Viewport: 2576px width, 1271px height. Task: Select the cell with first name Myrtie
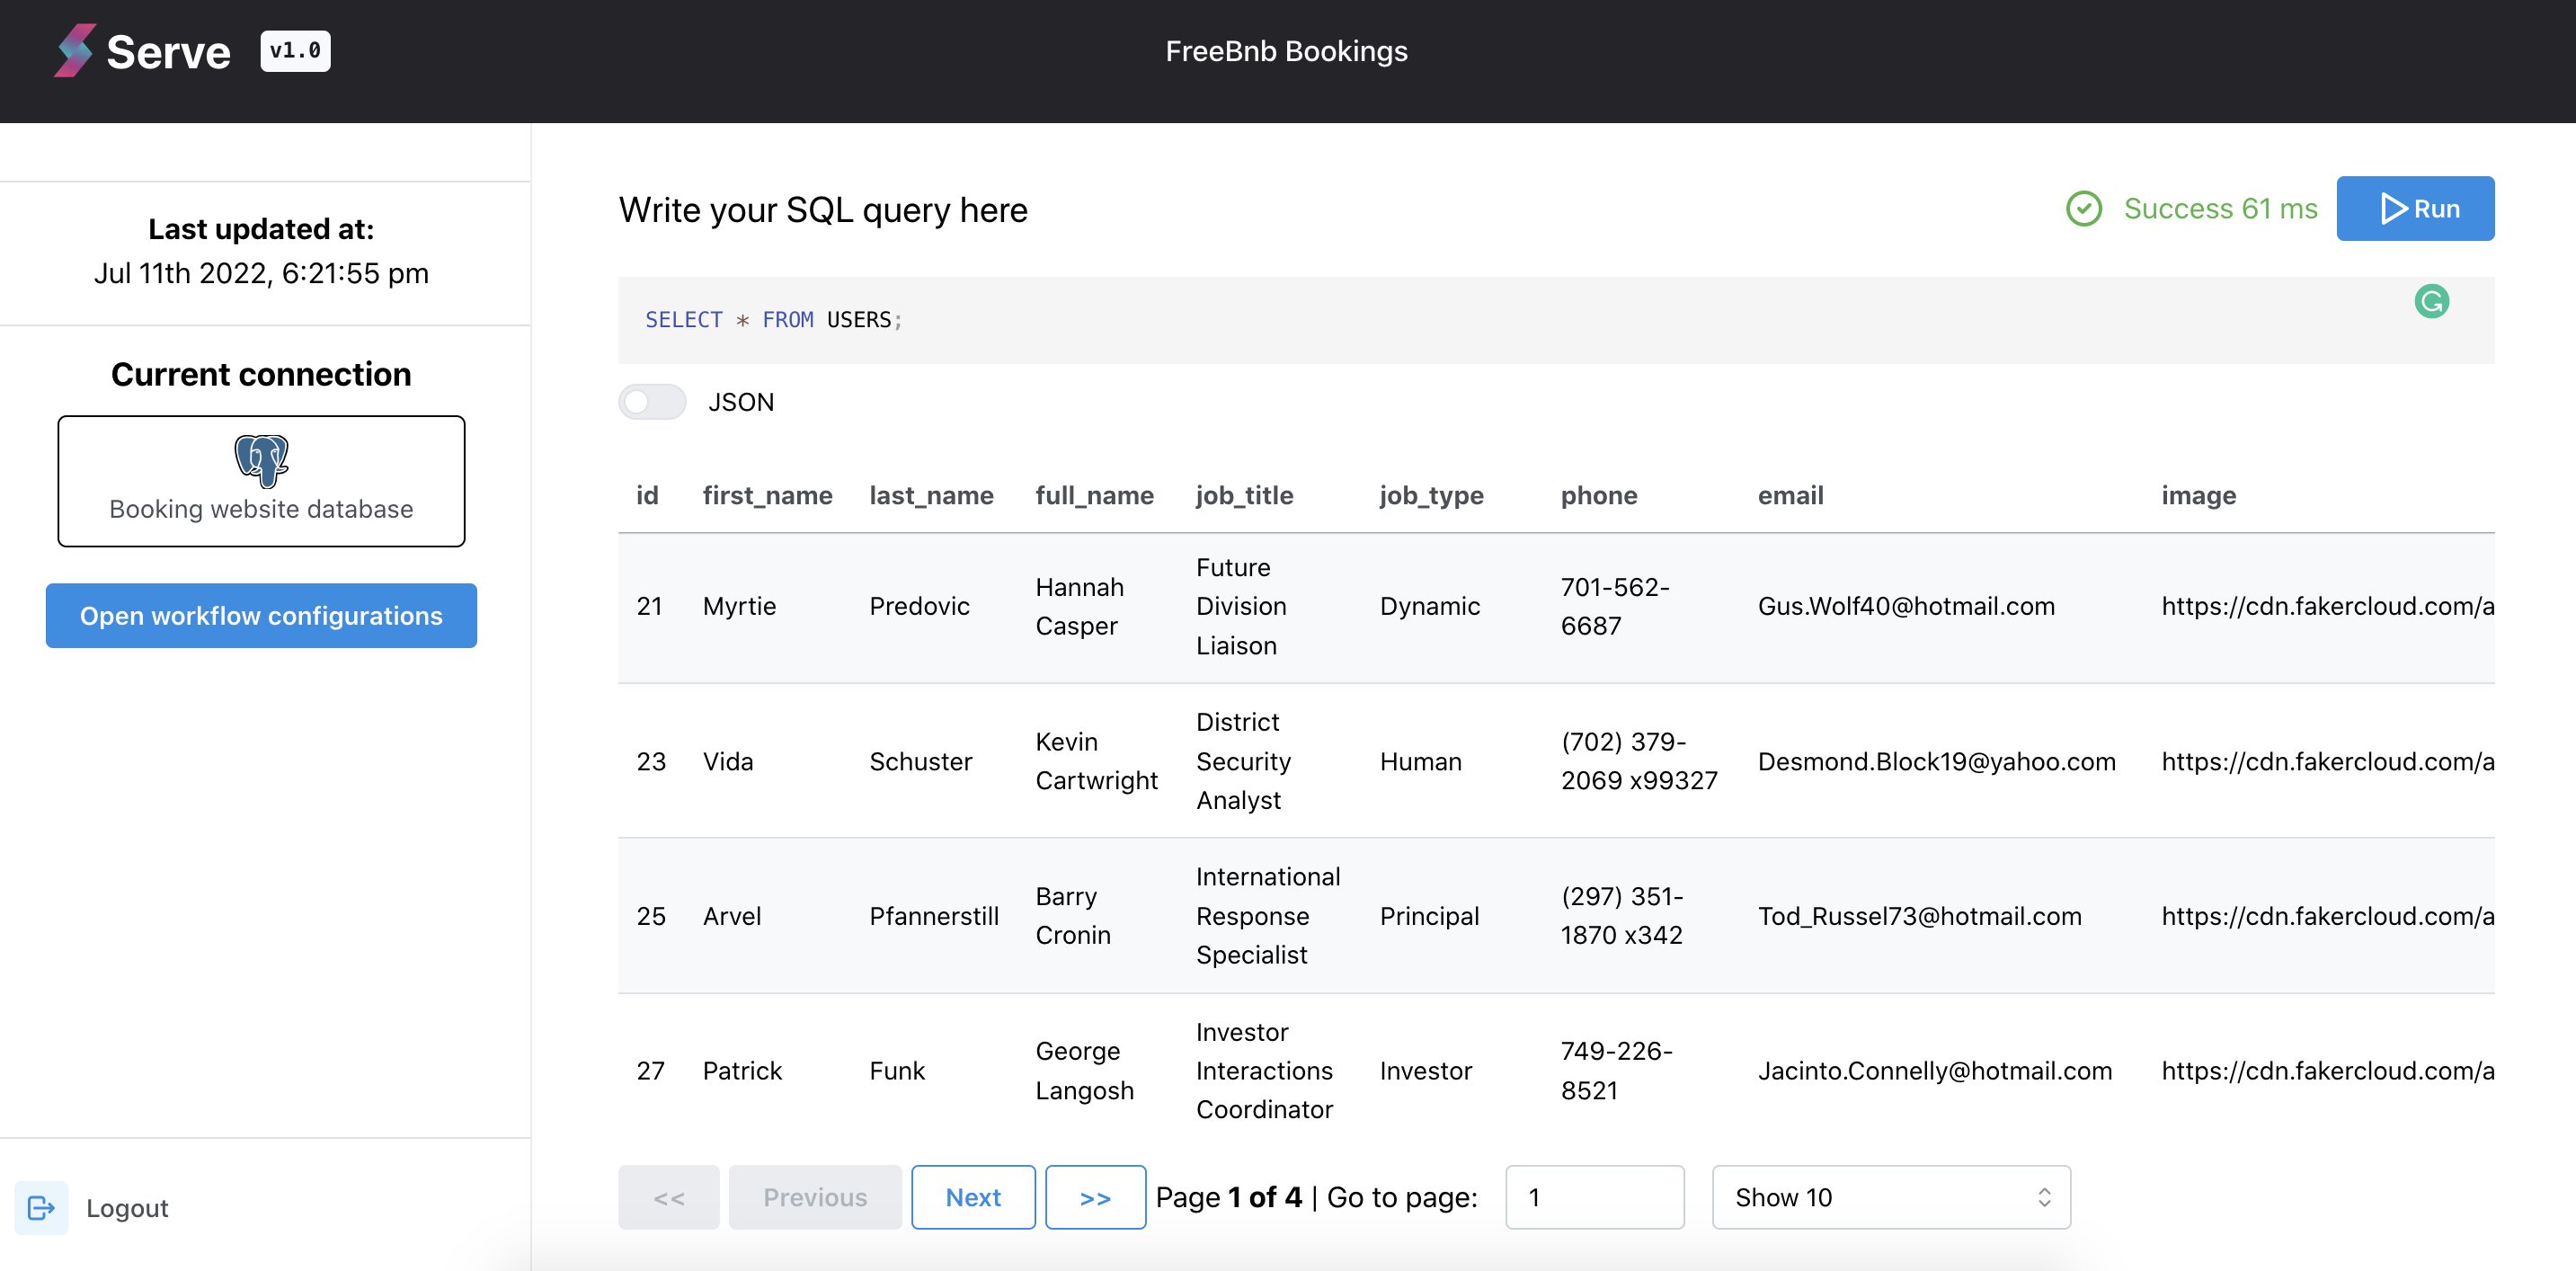click(x=739, y=606)
